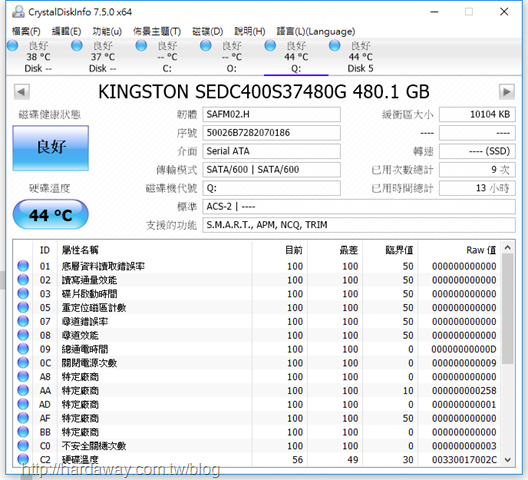Click status icon of attribute row BB
528x480 pixels.
(23, 431)
